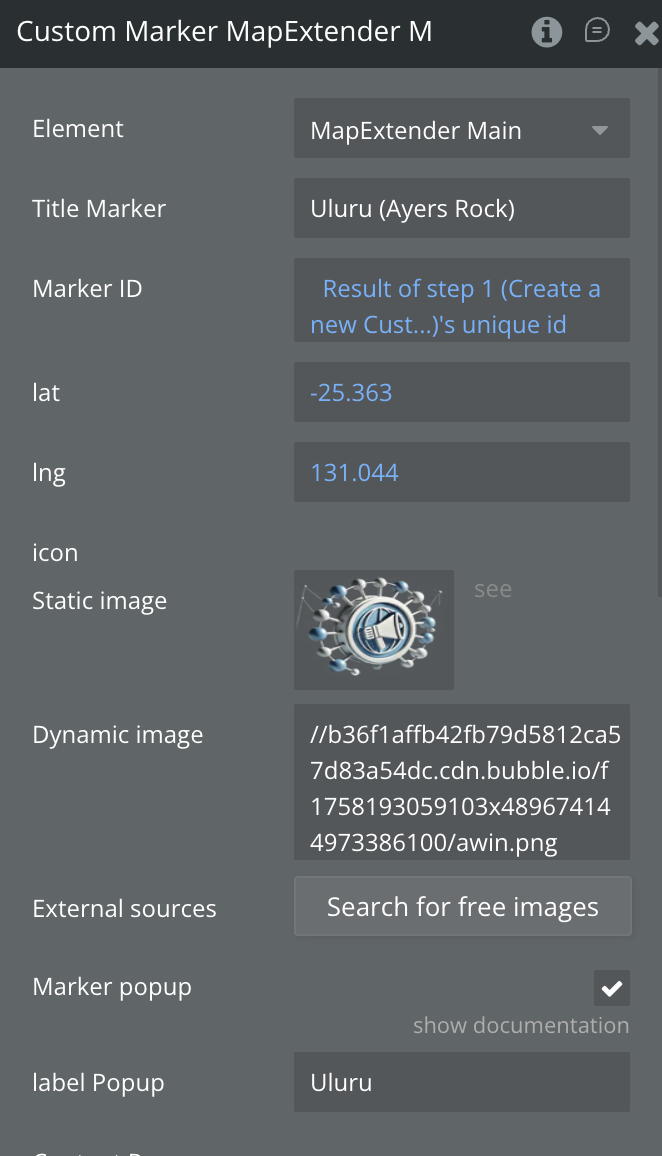This screenshot has height=1156, width=662.
Task: Click the Element dropdown arrow
Action: tap(600, 130)
